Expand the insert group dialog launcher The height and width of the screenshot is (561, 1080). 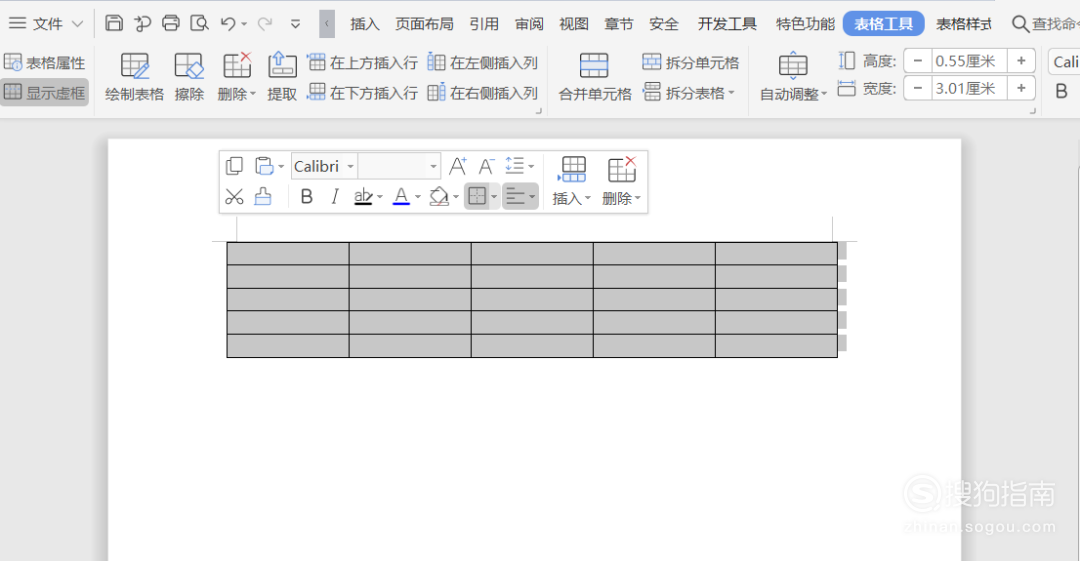[x=539, y=110]
